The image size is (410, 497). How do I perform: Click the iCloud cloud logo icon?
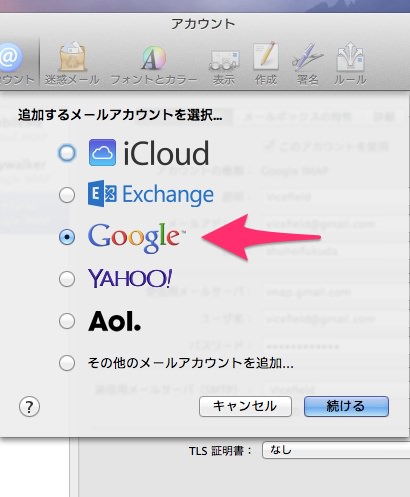tap(102, 153)
